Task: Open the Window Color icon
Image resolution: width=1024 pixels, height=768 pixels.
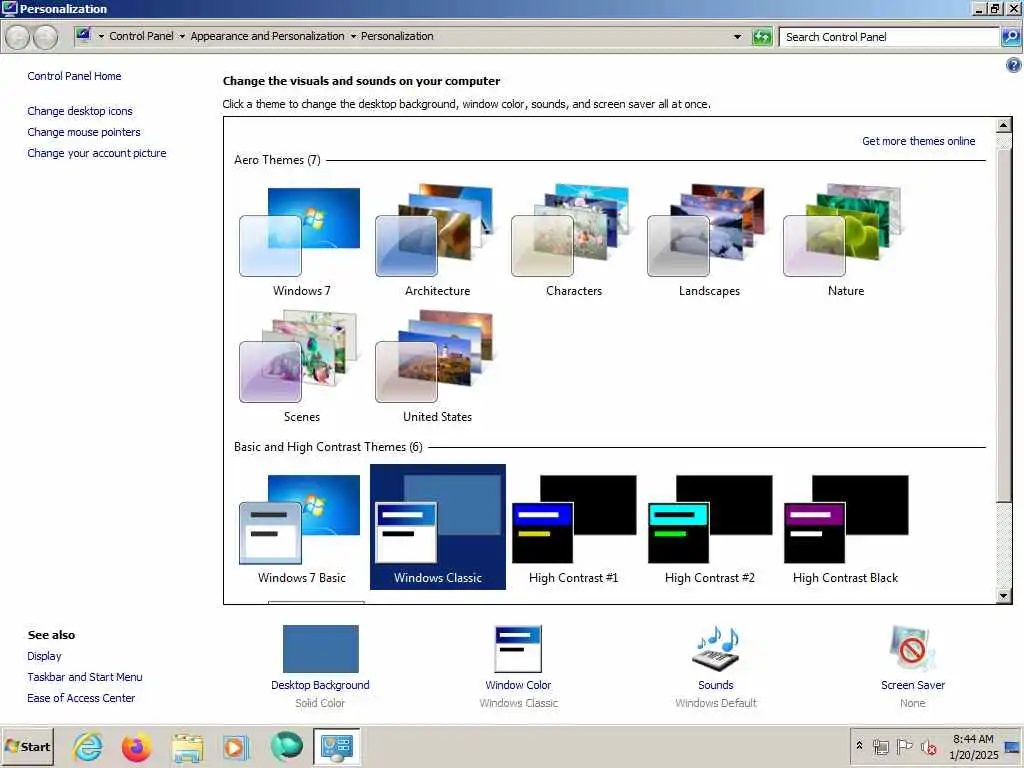Action: click(x=518, y=648)
